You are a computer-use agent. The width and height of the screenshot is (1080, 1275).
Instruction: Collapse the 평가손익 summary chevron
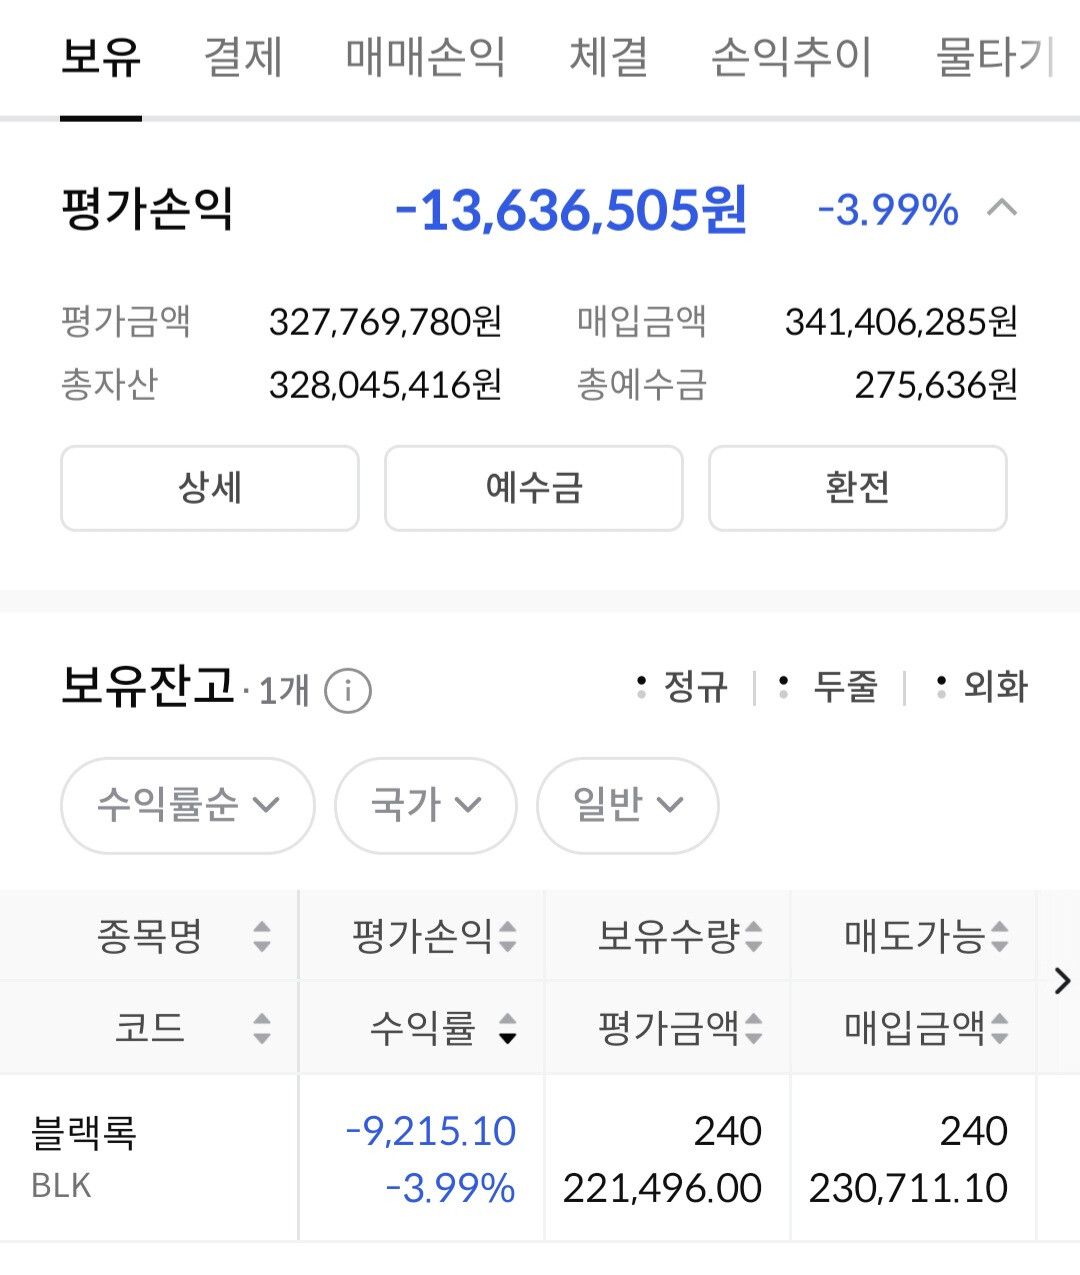(1002, 209)
